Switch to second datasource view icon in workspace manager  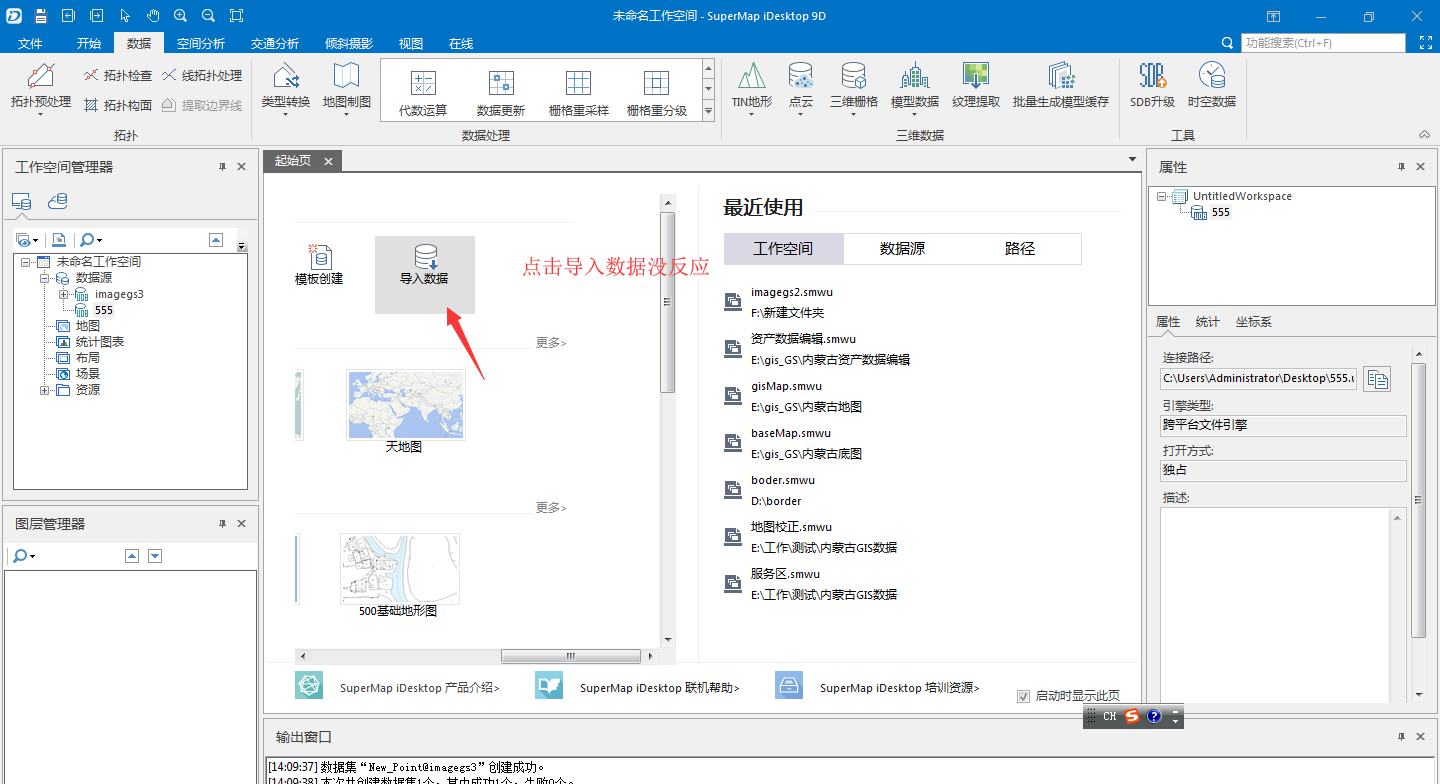[58, 201]
